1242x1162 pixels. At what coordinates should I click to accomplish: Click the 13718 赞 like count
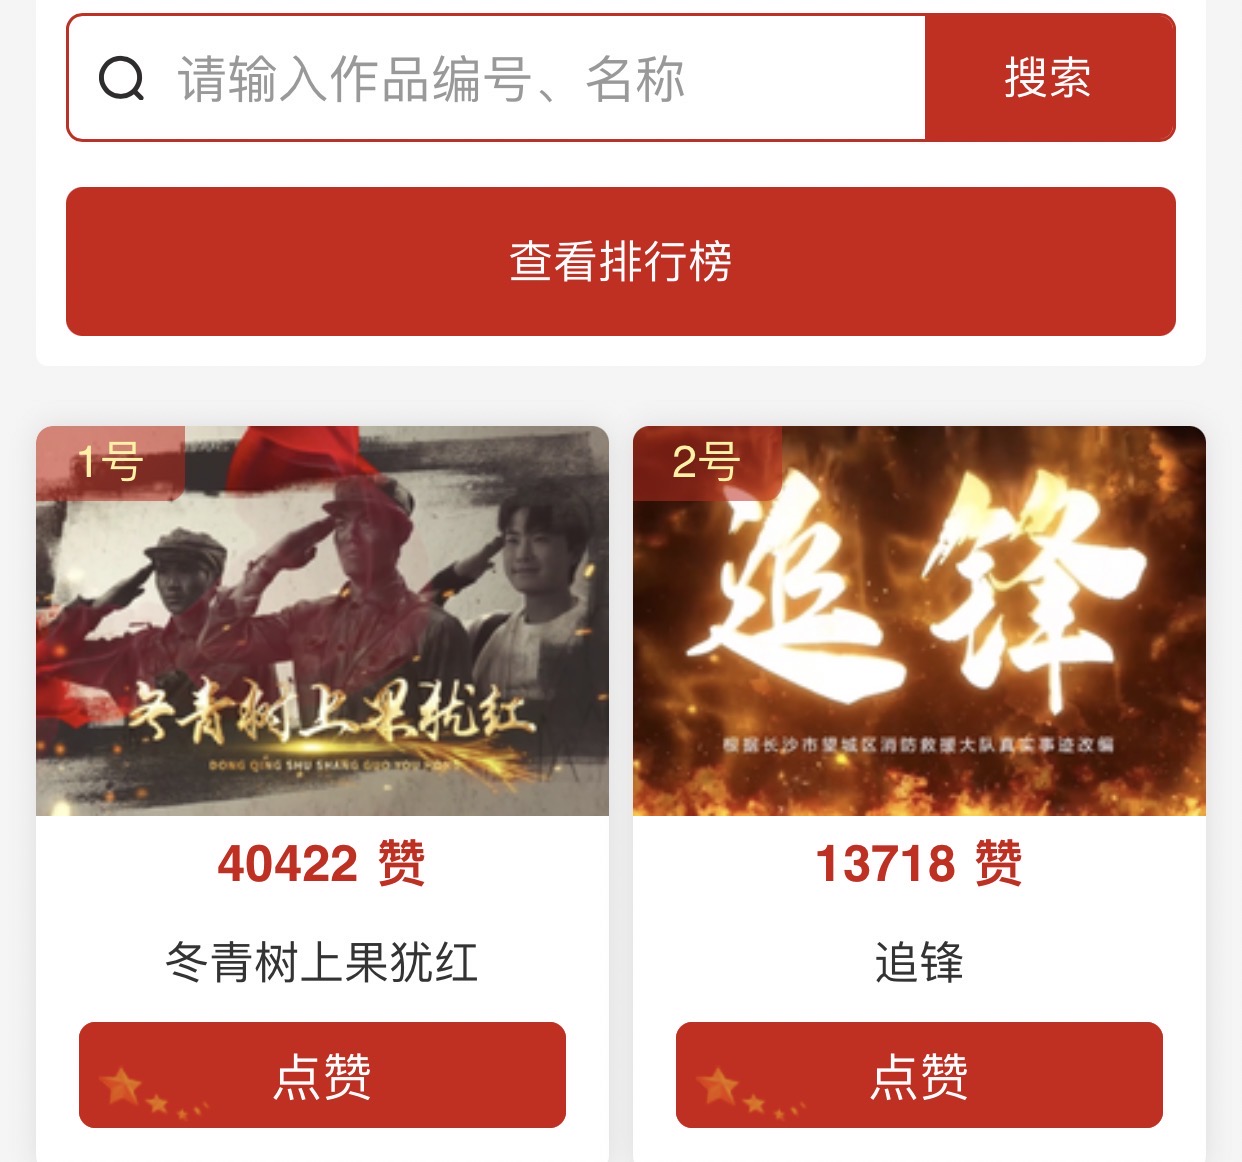[x=919, y=863]
